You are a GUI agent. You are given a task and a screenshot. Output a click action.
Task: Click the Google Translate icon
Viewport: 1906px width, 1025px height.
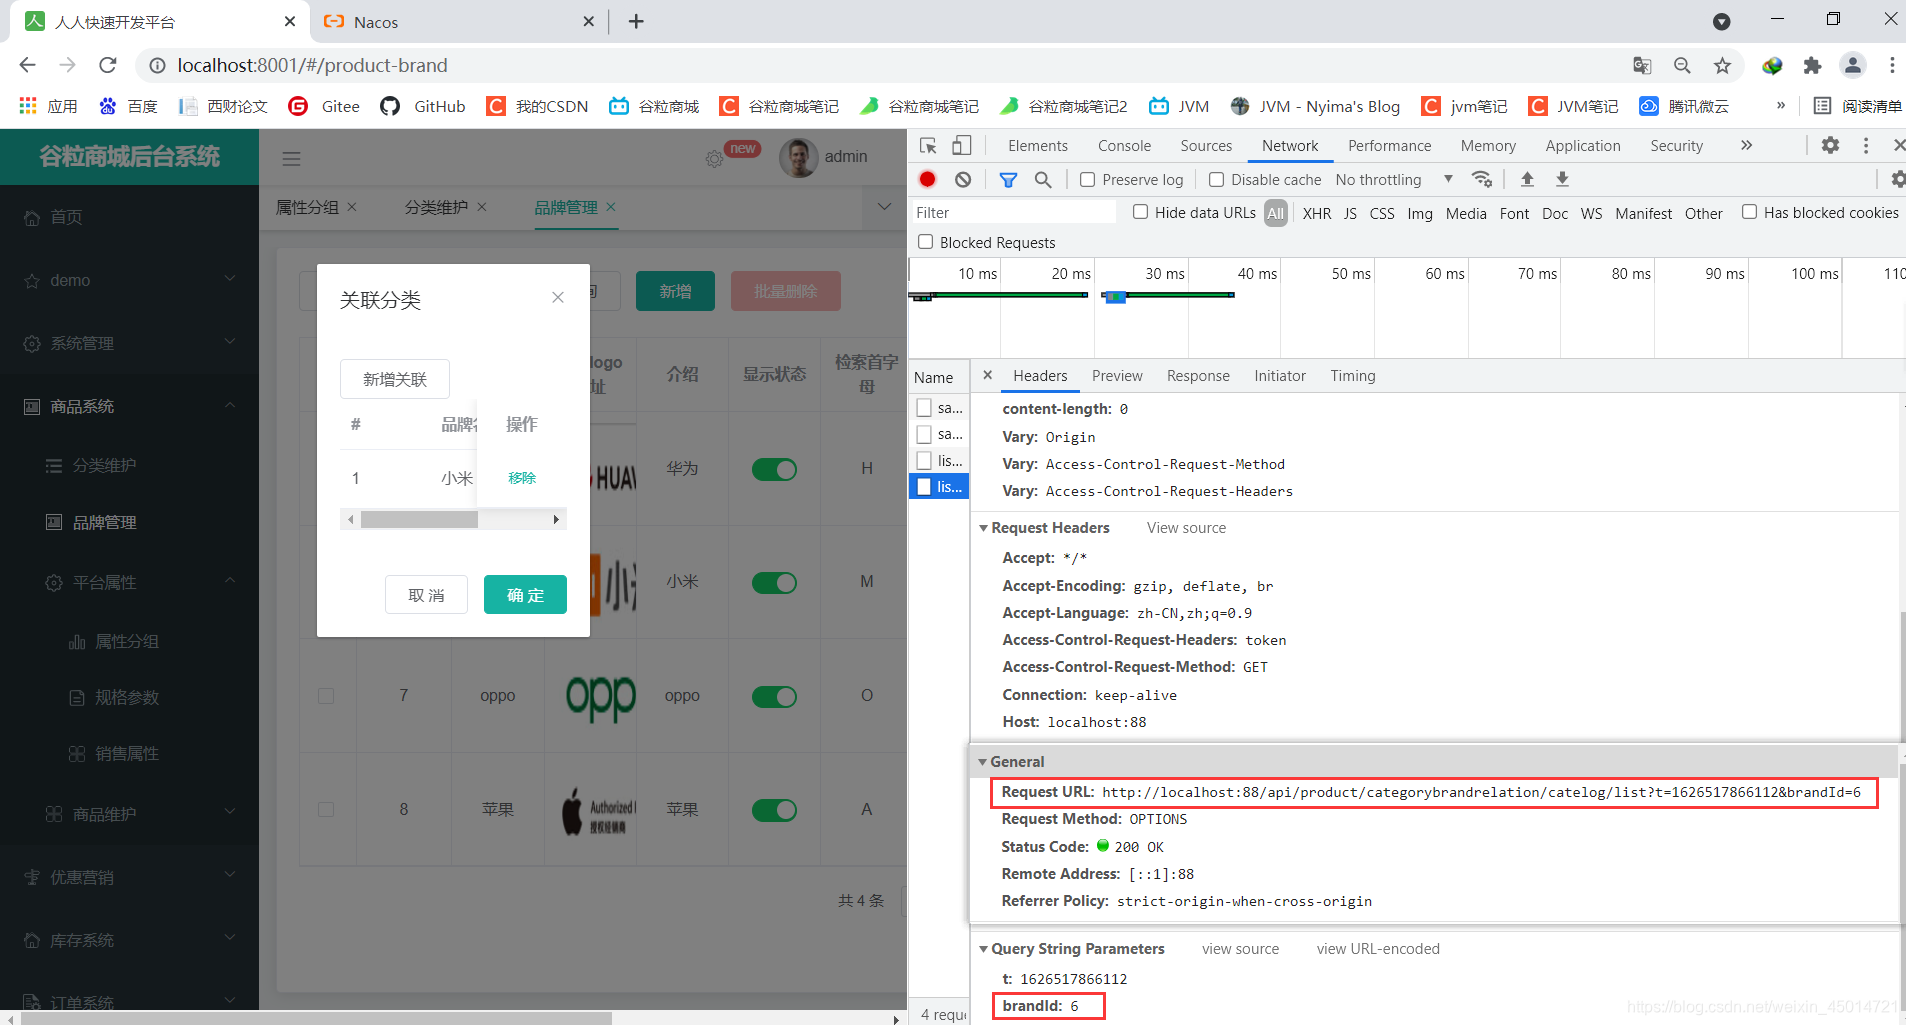[x=1642, y=65]
